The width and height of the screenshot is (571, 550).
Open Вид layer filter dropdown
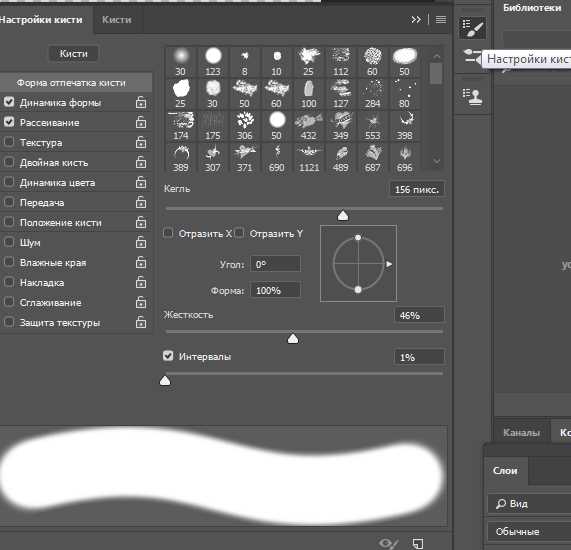tap(529, 503)
